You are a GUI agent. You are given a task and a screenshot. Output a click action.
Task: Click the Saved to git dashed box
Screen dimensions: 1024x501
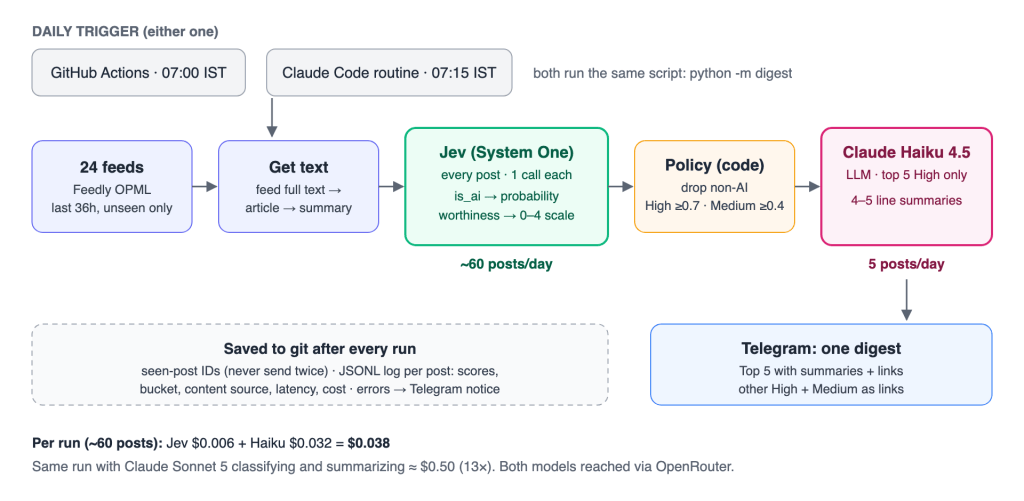click(320, 364)
